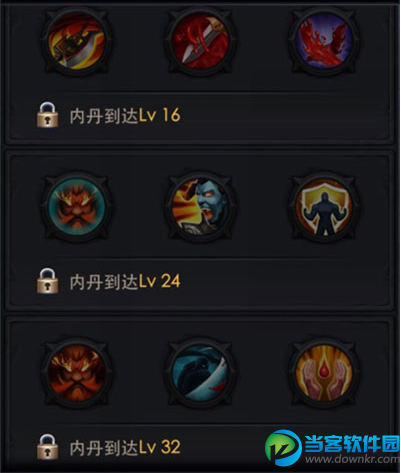
Task: Click the 内丹到达Lv 16 unlock text
Action: (x=125, y=115)
